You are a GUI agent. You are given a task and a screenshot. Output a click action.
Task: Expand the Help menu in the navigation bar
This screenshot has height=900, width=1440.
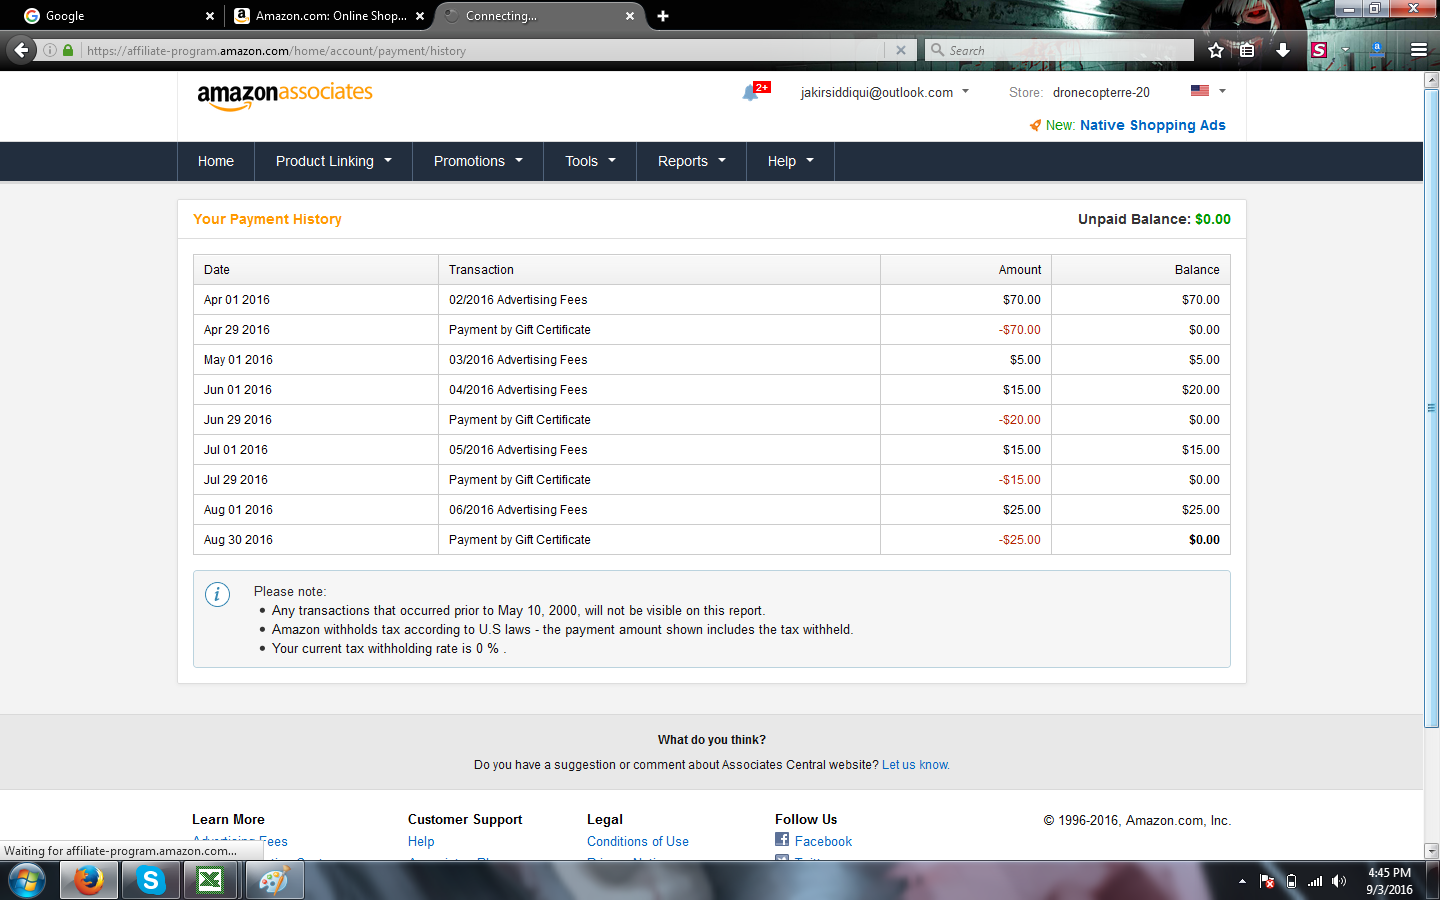tap(791, 161)
